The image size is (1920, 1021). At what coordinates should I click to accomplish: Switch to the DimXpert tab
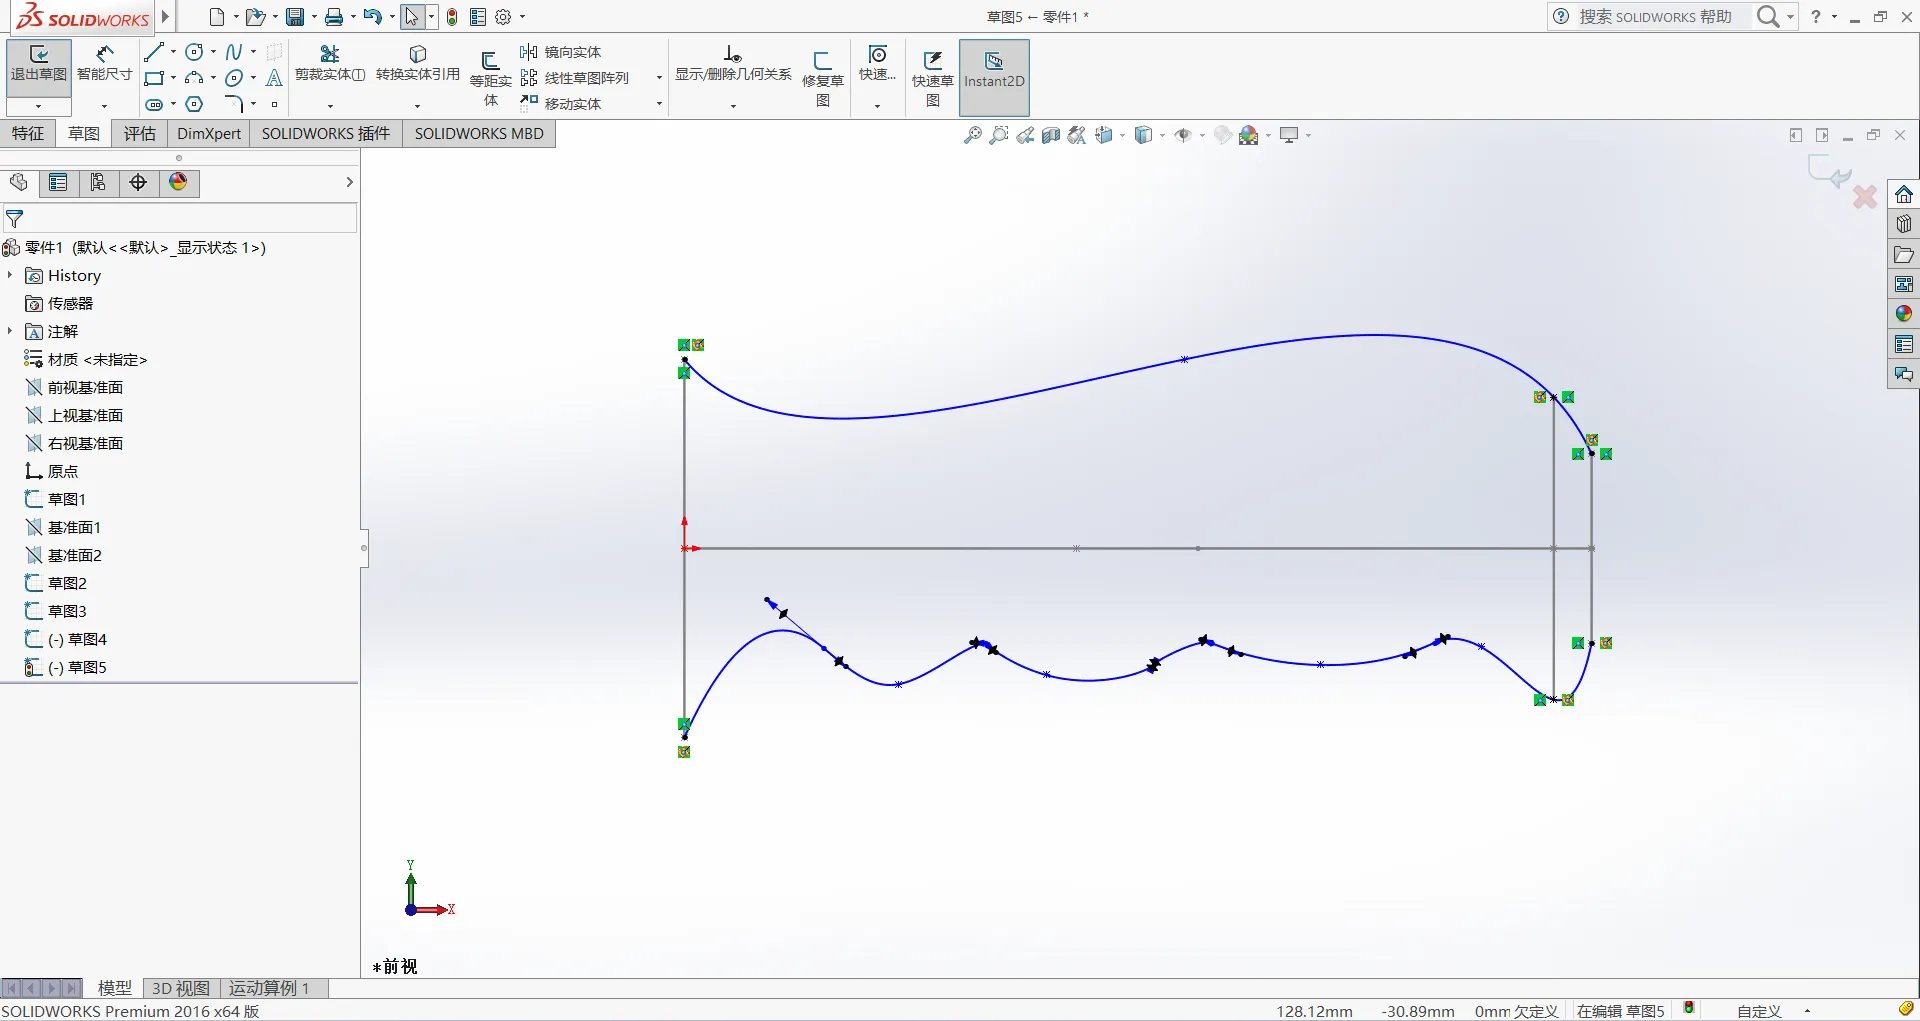pyautogui.click(x=209, y=134)
